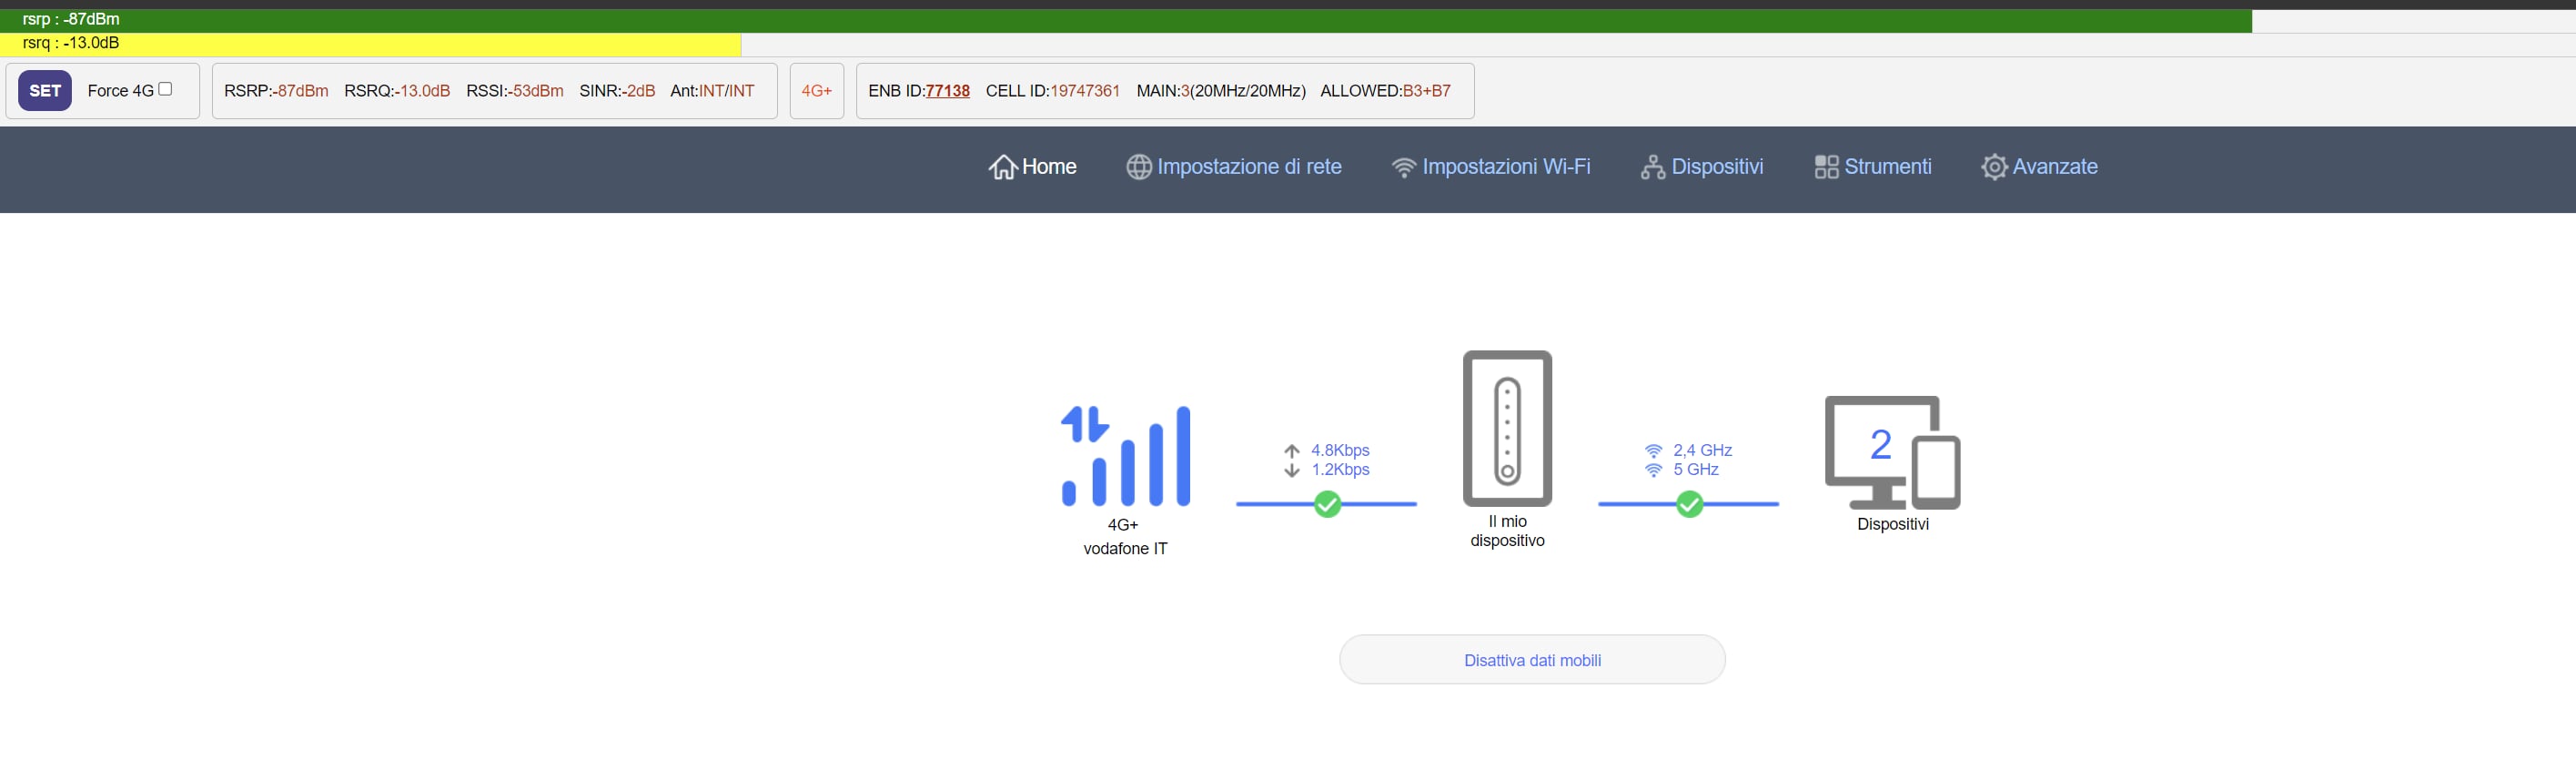Click the 2,4 GHz label

pyautogui.click(x=1702, y=451)
